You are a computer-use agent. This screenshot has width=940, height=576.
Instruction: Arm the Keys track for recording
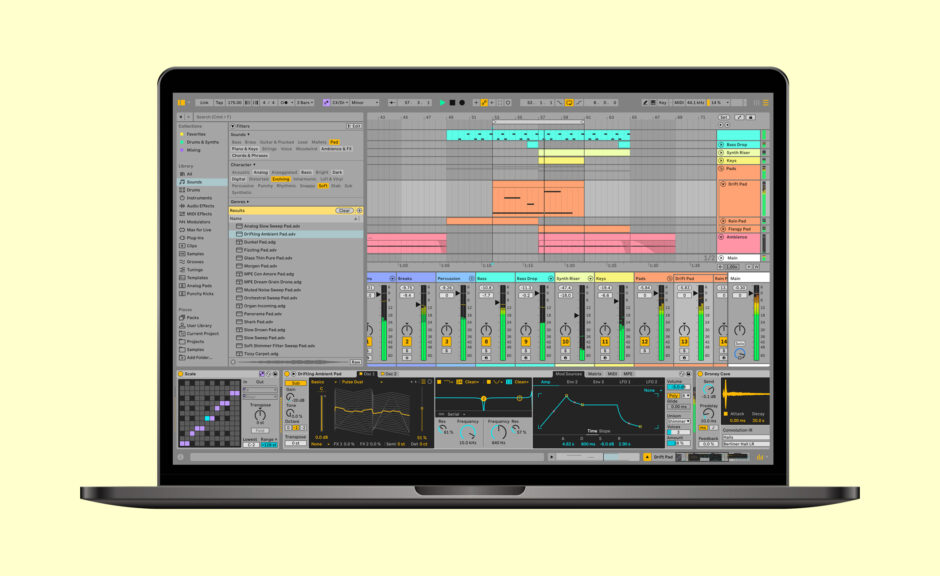coord(603,356)
